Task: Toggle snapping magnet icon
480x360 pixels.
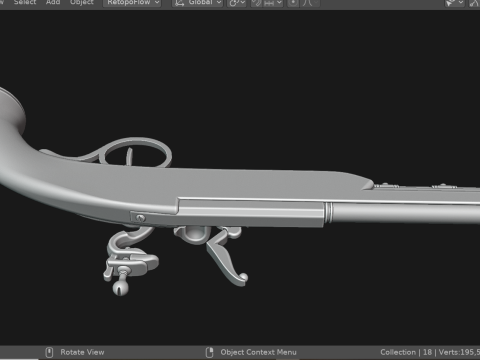Action: pyautogui.click(x=257, y=3)
